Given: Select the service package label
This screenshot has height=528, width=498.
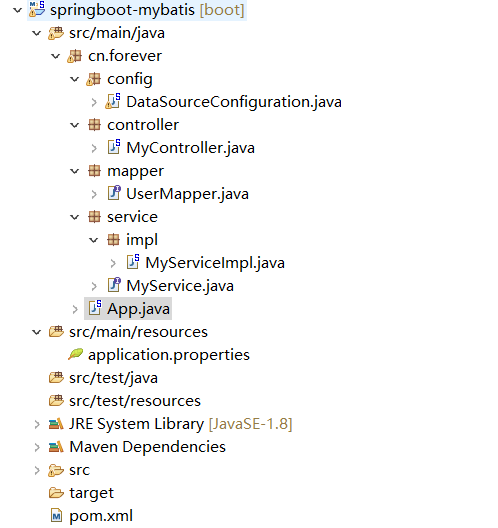Looking at the screenshot, I should 132,217.
